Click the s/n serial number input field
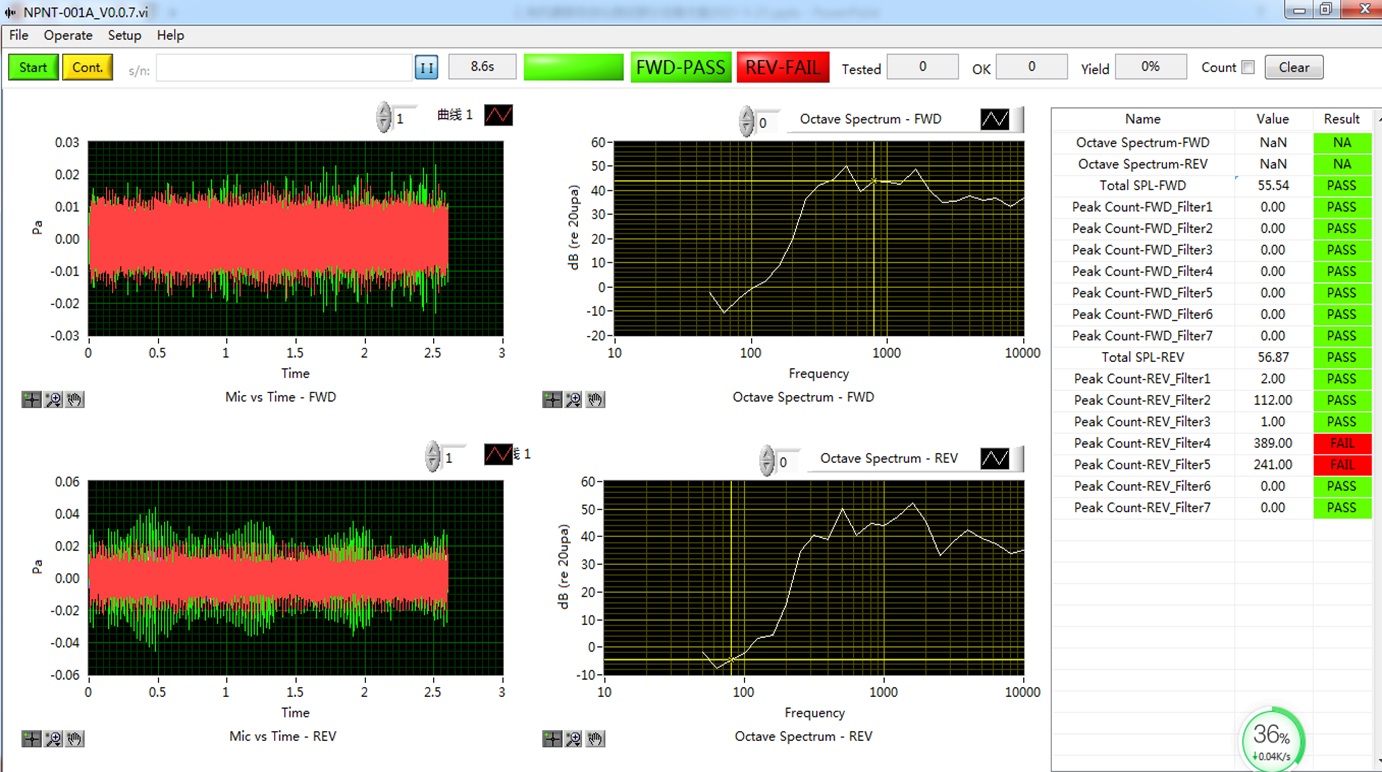Image resolution: width=1382 pixels, height=772 pixels. (x=283, y=68)
